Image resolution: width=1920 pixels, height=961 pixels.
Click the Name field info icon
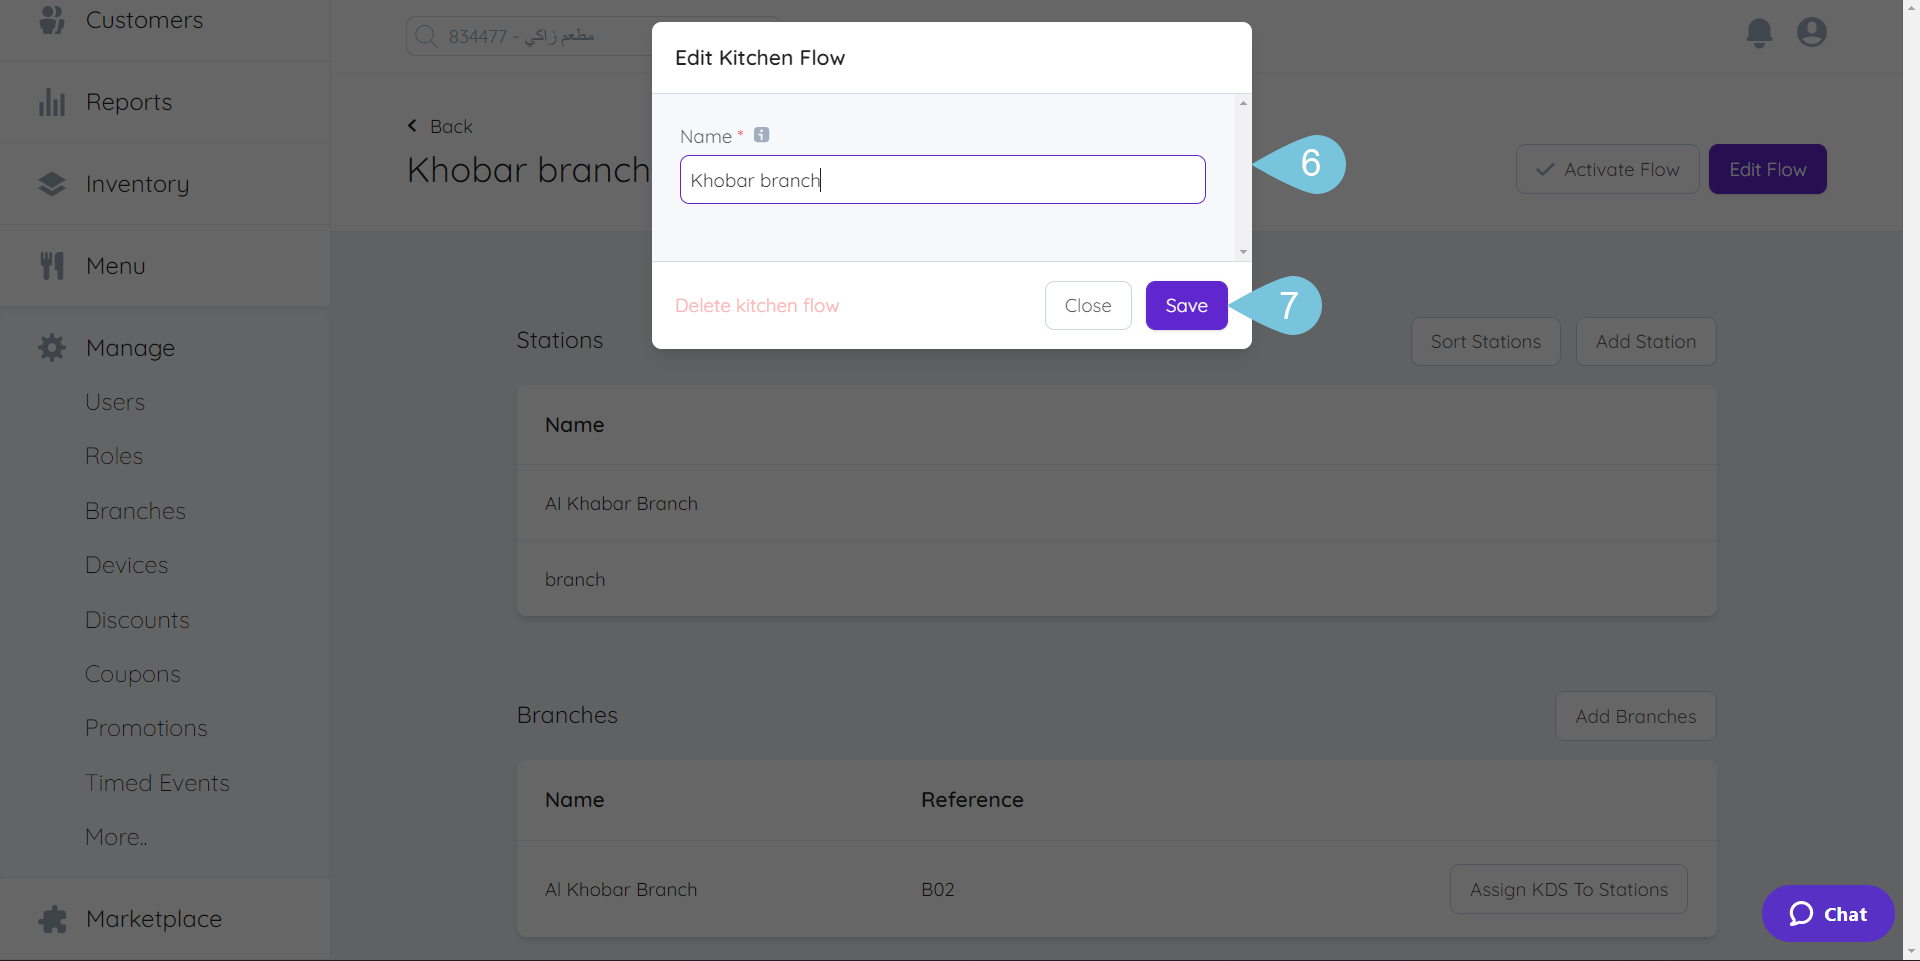pyautogui.click(x=761, y=135)
